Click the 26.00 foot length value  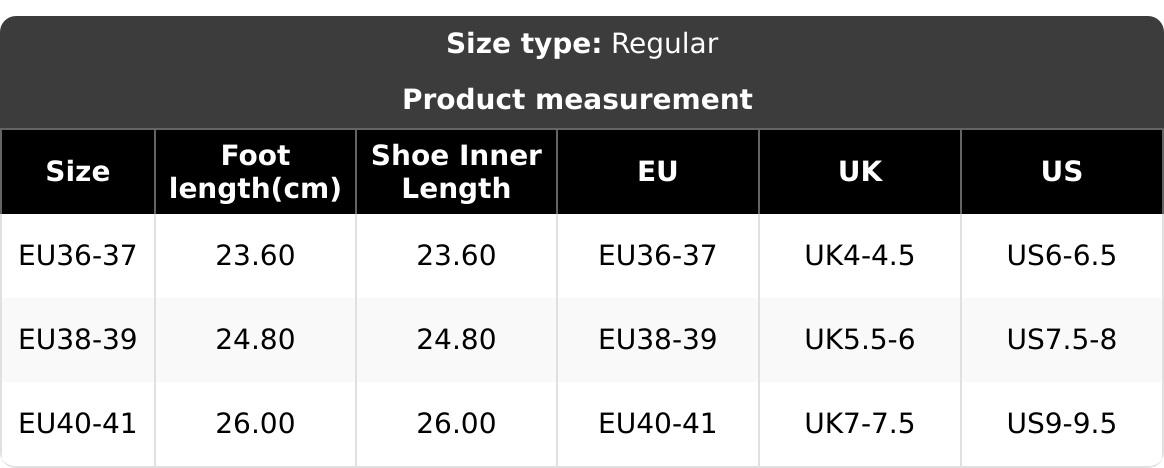(x=255, y=424)
